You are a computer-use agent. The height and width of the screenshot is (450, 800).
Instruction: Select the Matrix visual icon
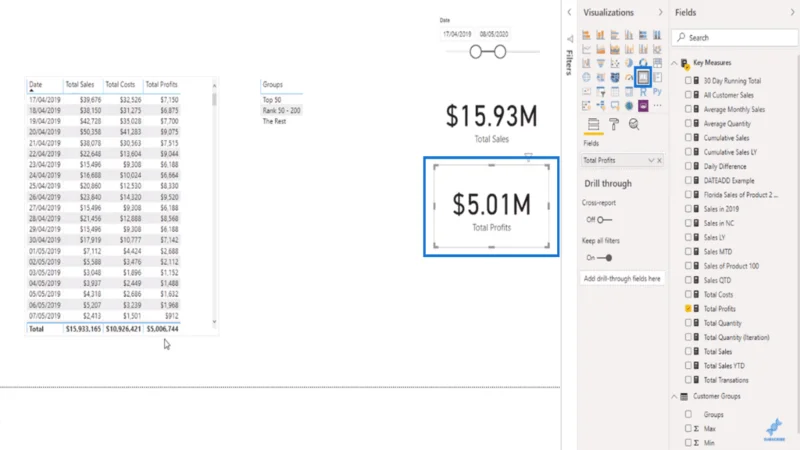629,92
